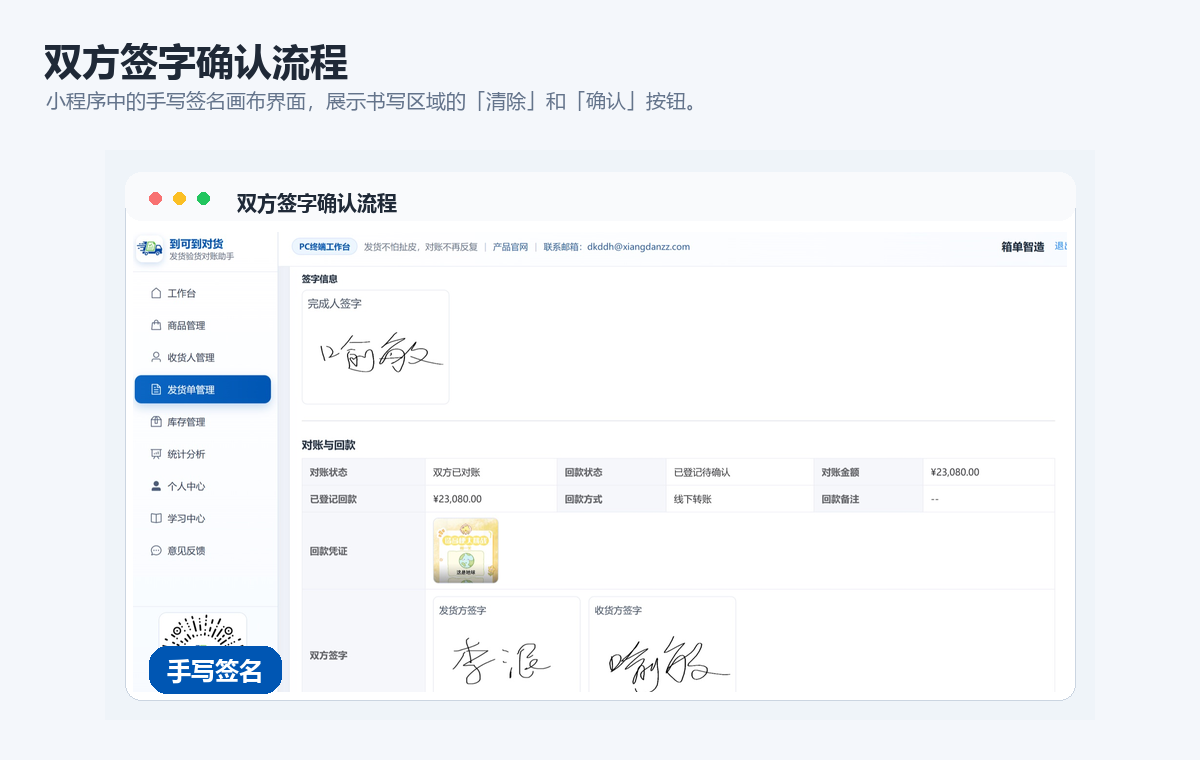Click the 回款备注 label cell
This screenshot has width=1200, height=760.
867,499
